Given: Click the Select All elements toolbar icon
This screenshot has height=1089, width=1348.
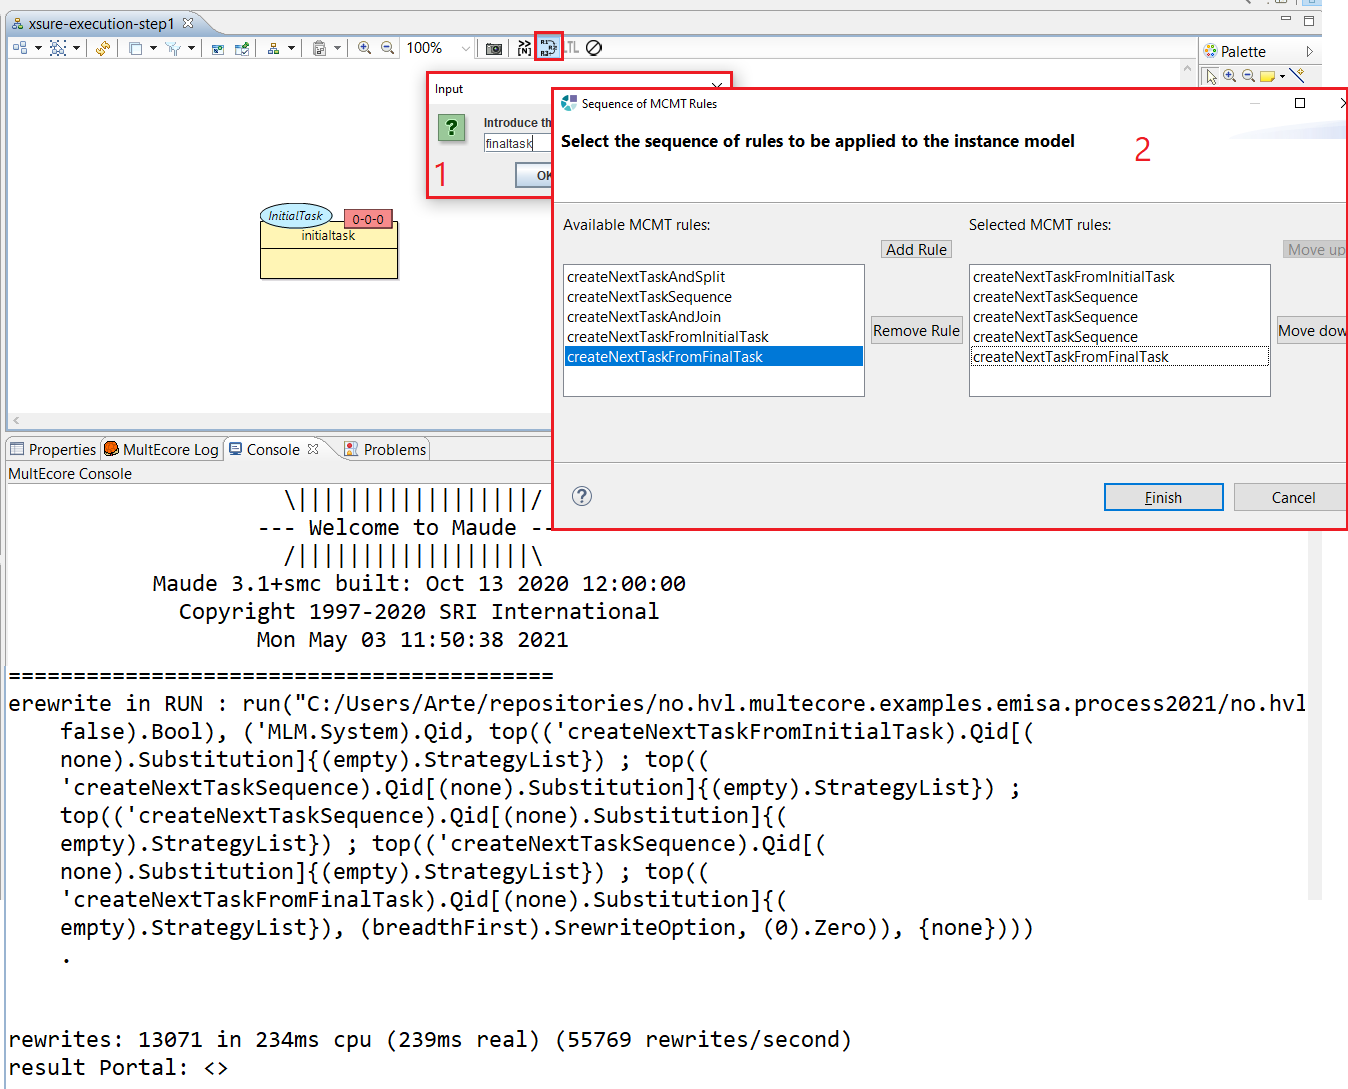Looking at the screenshot, I should coord(58,48).
